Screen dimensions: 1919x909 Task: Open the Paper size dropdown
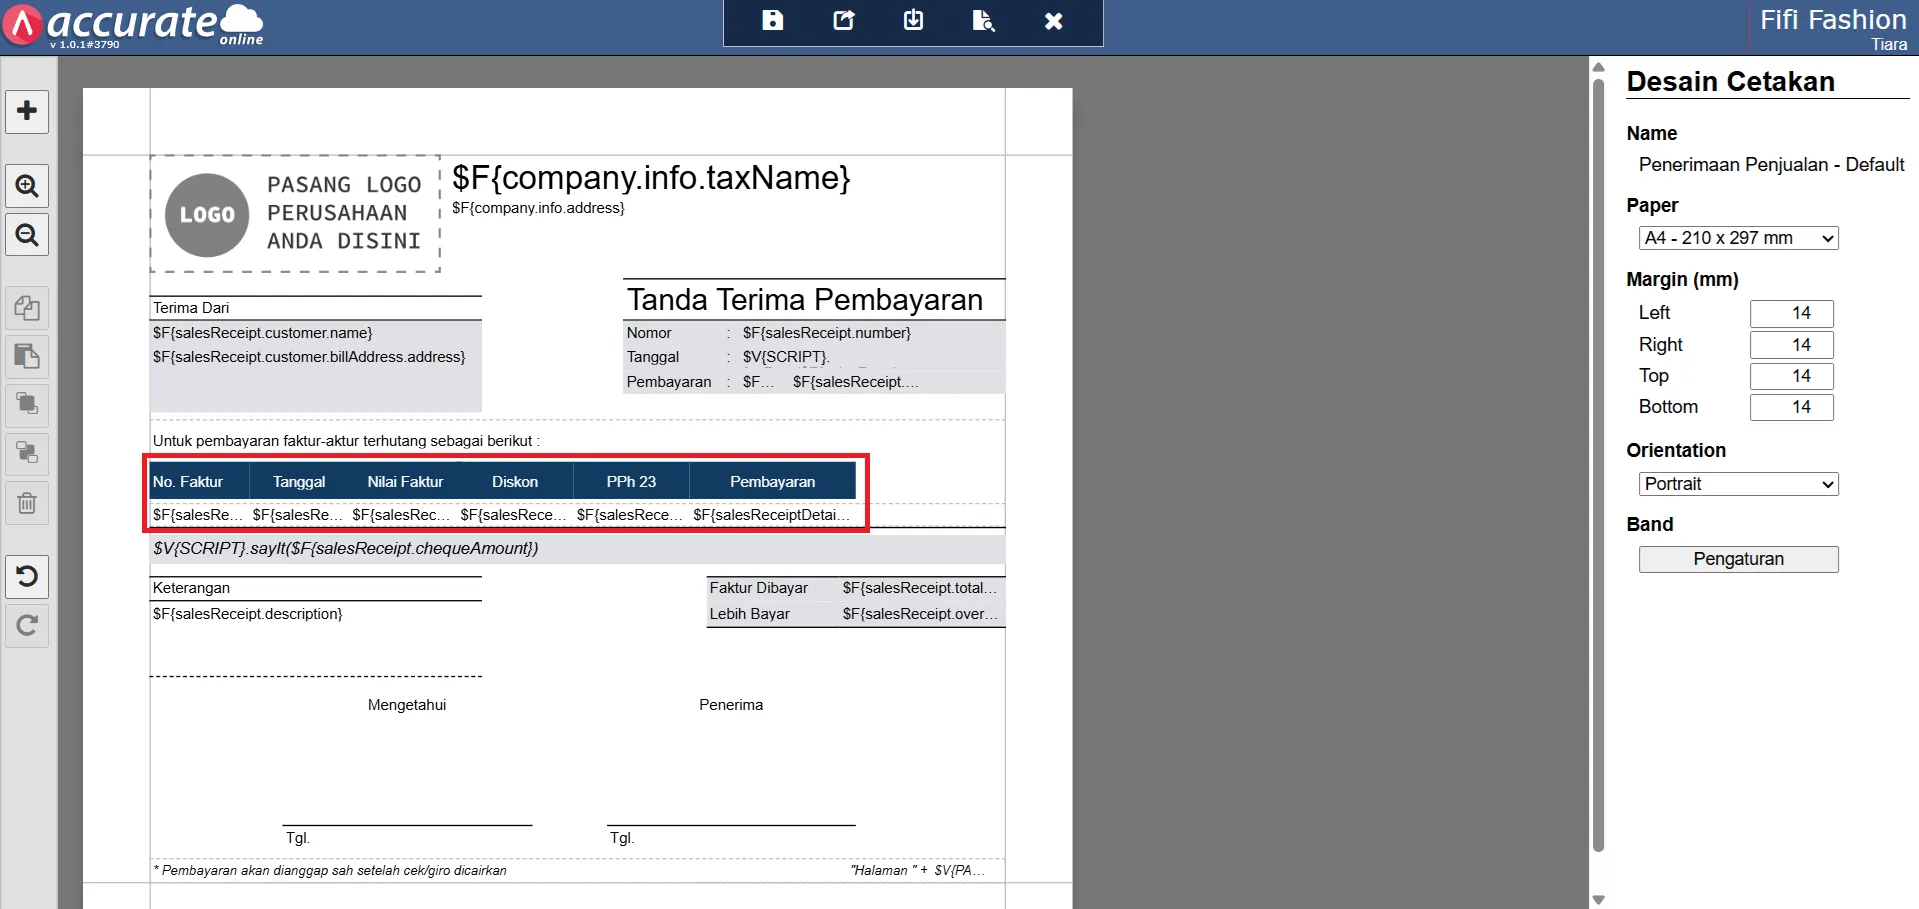coord(1738,238)
